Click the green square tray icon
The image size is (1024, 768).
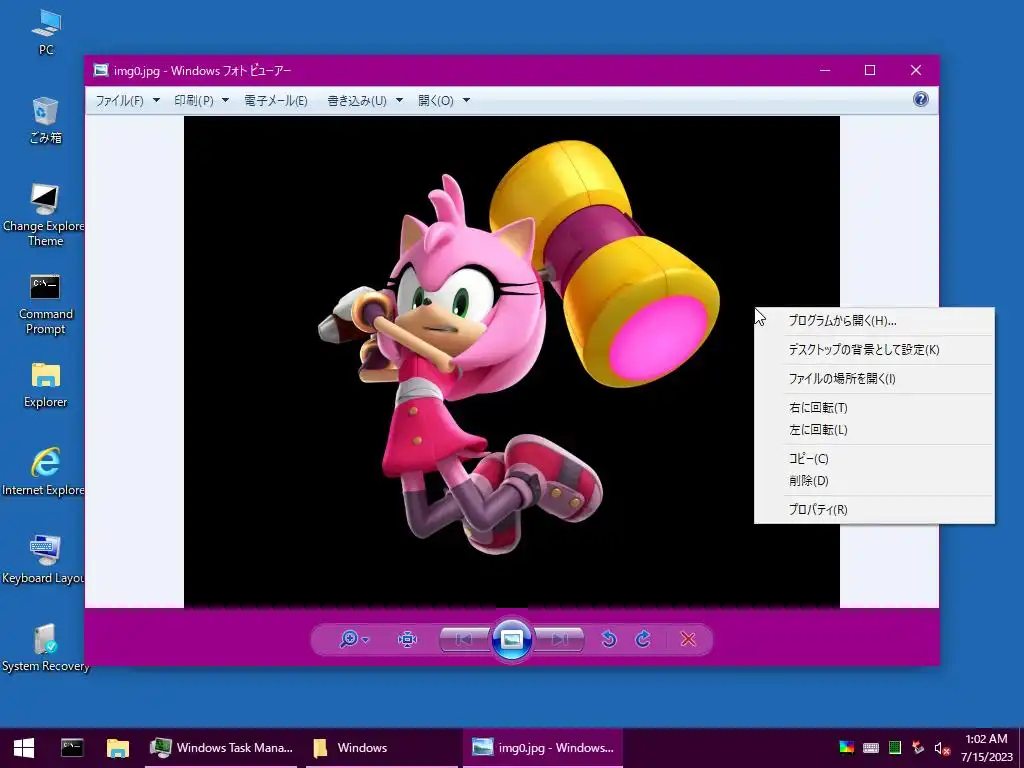point(895,748)
